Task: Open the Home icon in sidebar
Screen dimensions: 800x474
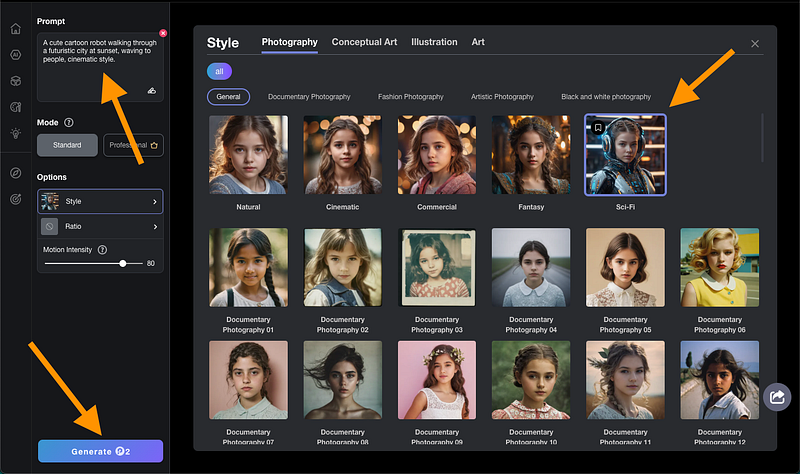Action: coord(15,29)
